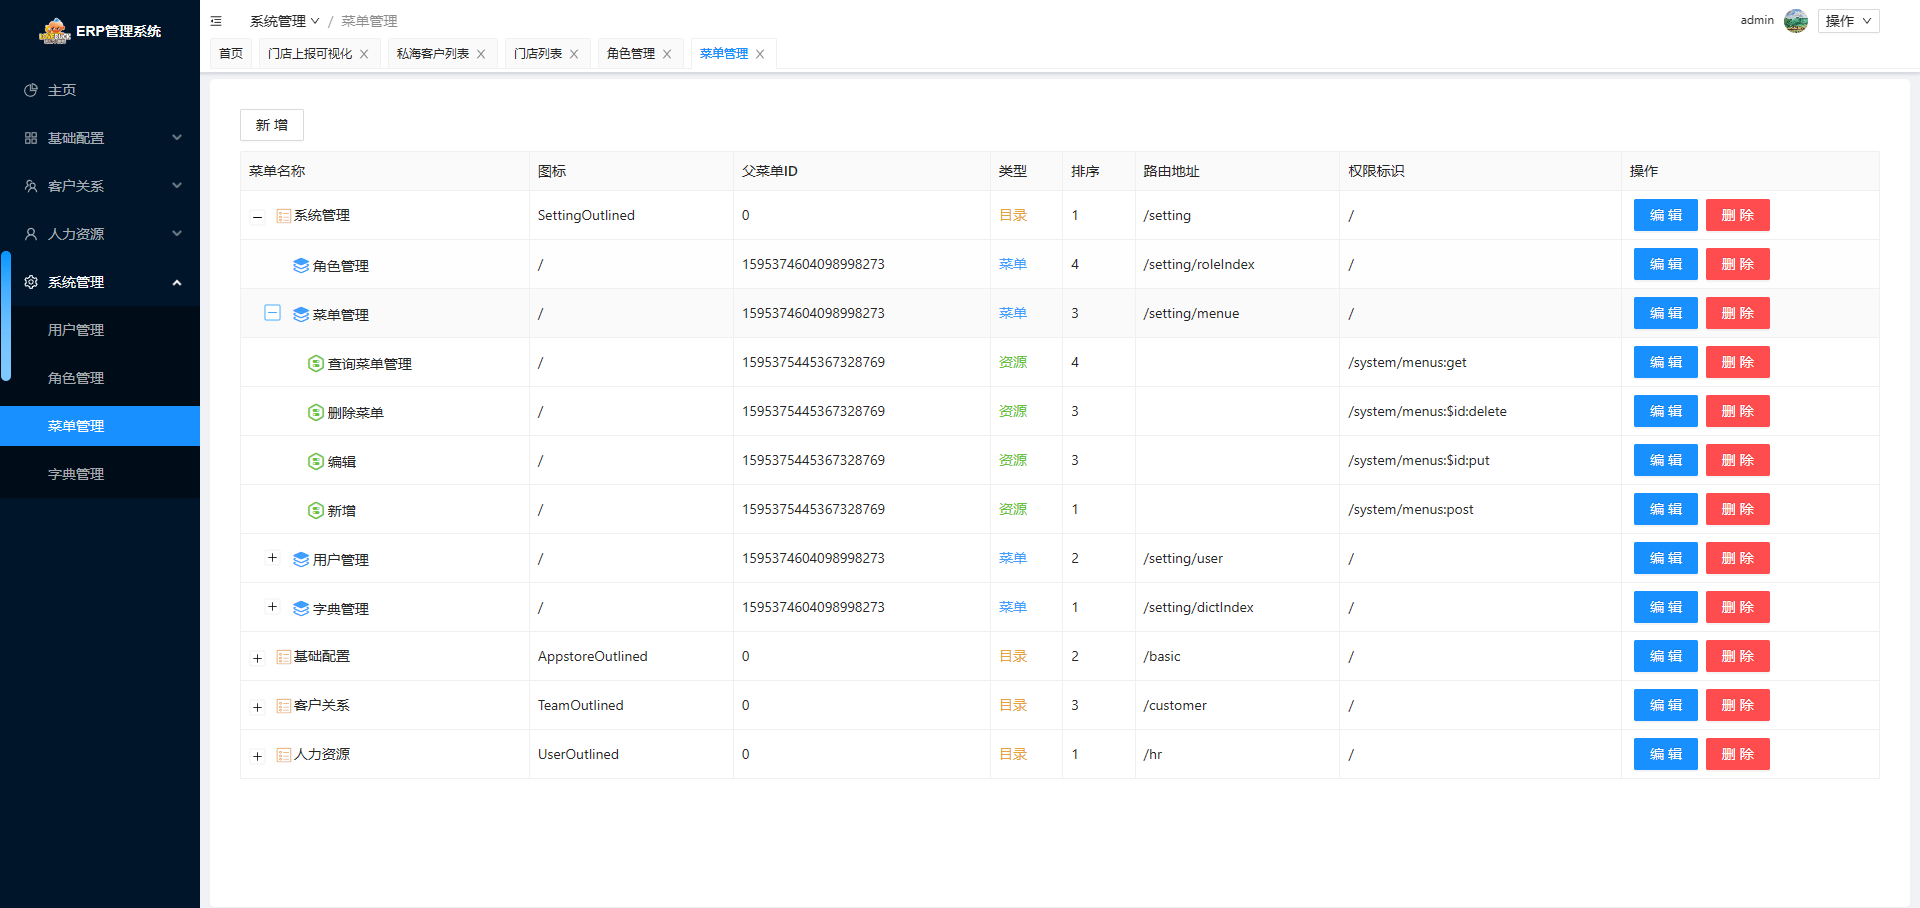The width and height of the screenshot is (1920, 908).
Task: Click the 客户关系 people icon in sidebar
Action: (31, 186)
